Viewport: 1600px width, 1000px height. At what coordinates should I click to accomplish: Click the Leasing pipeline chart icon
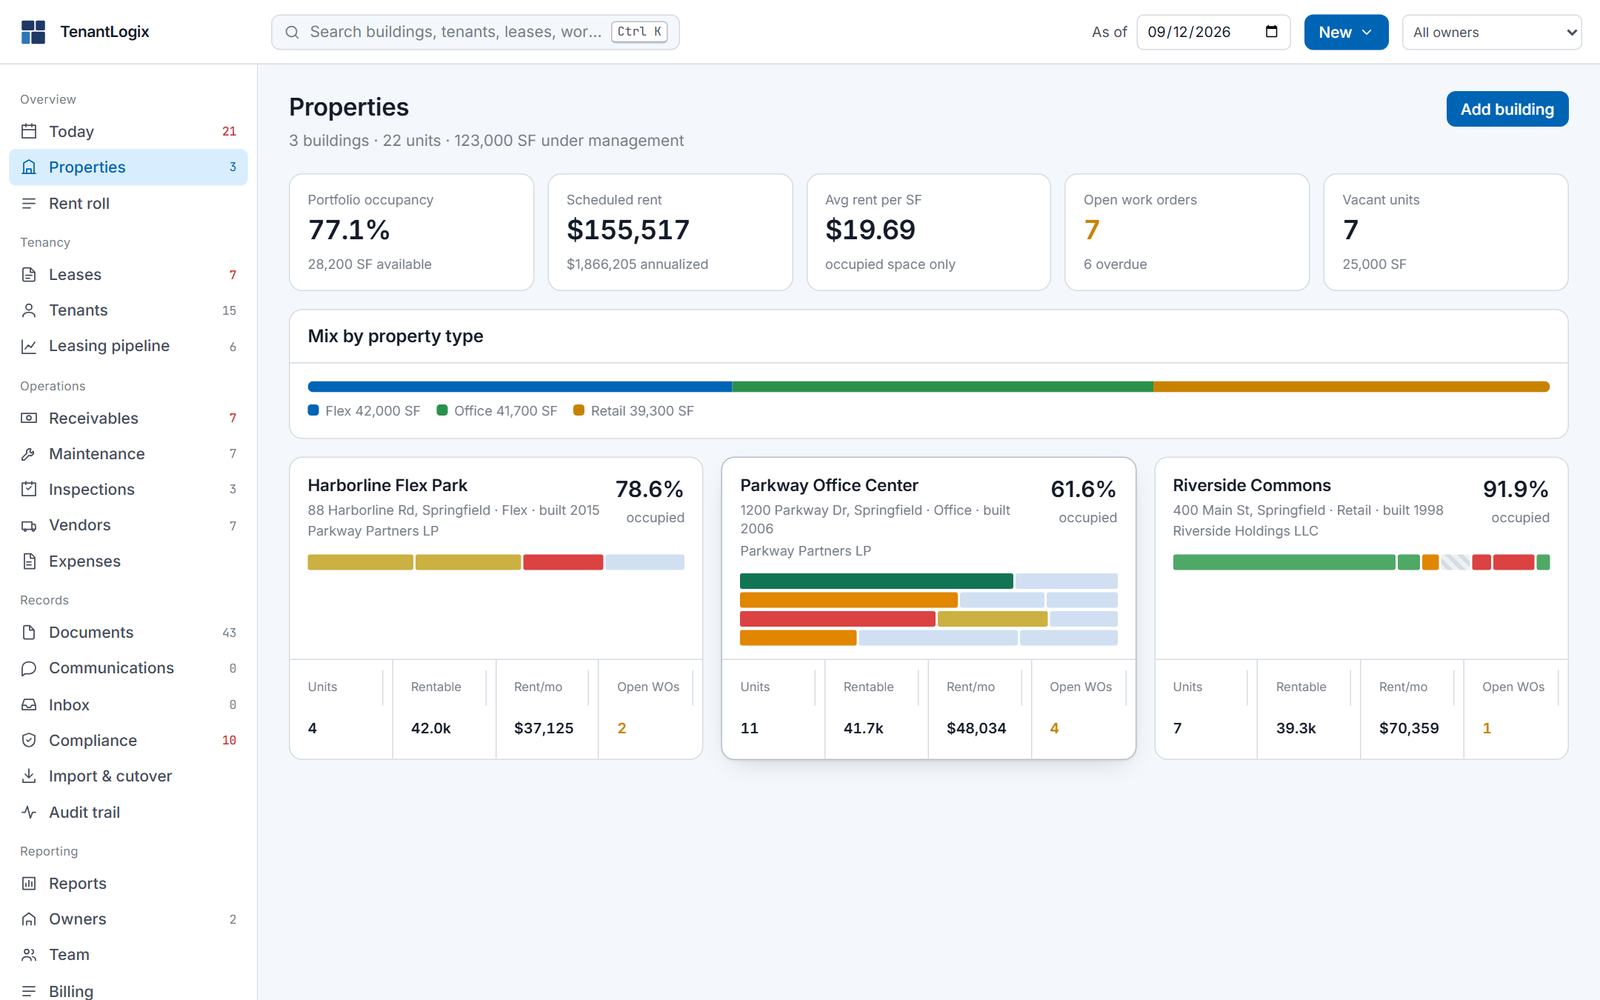pyautogui.click(x=29, y=346)
